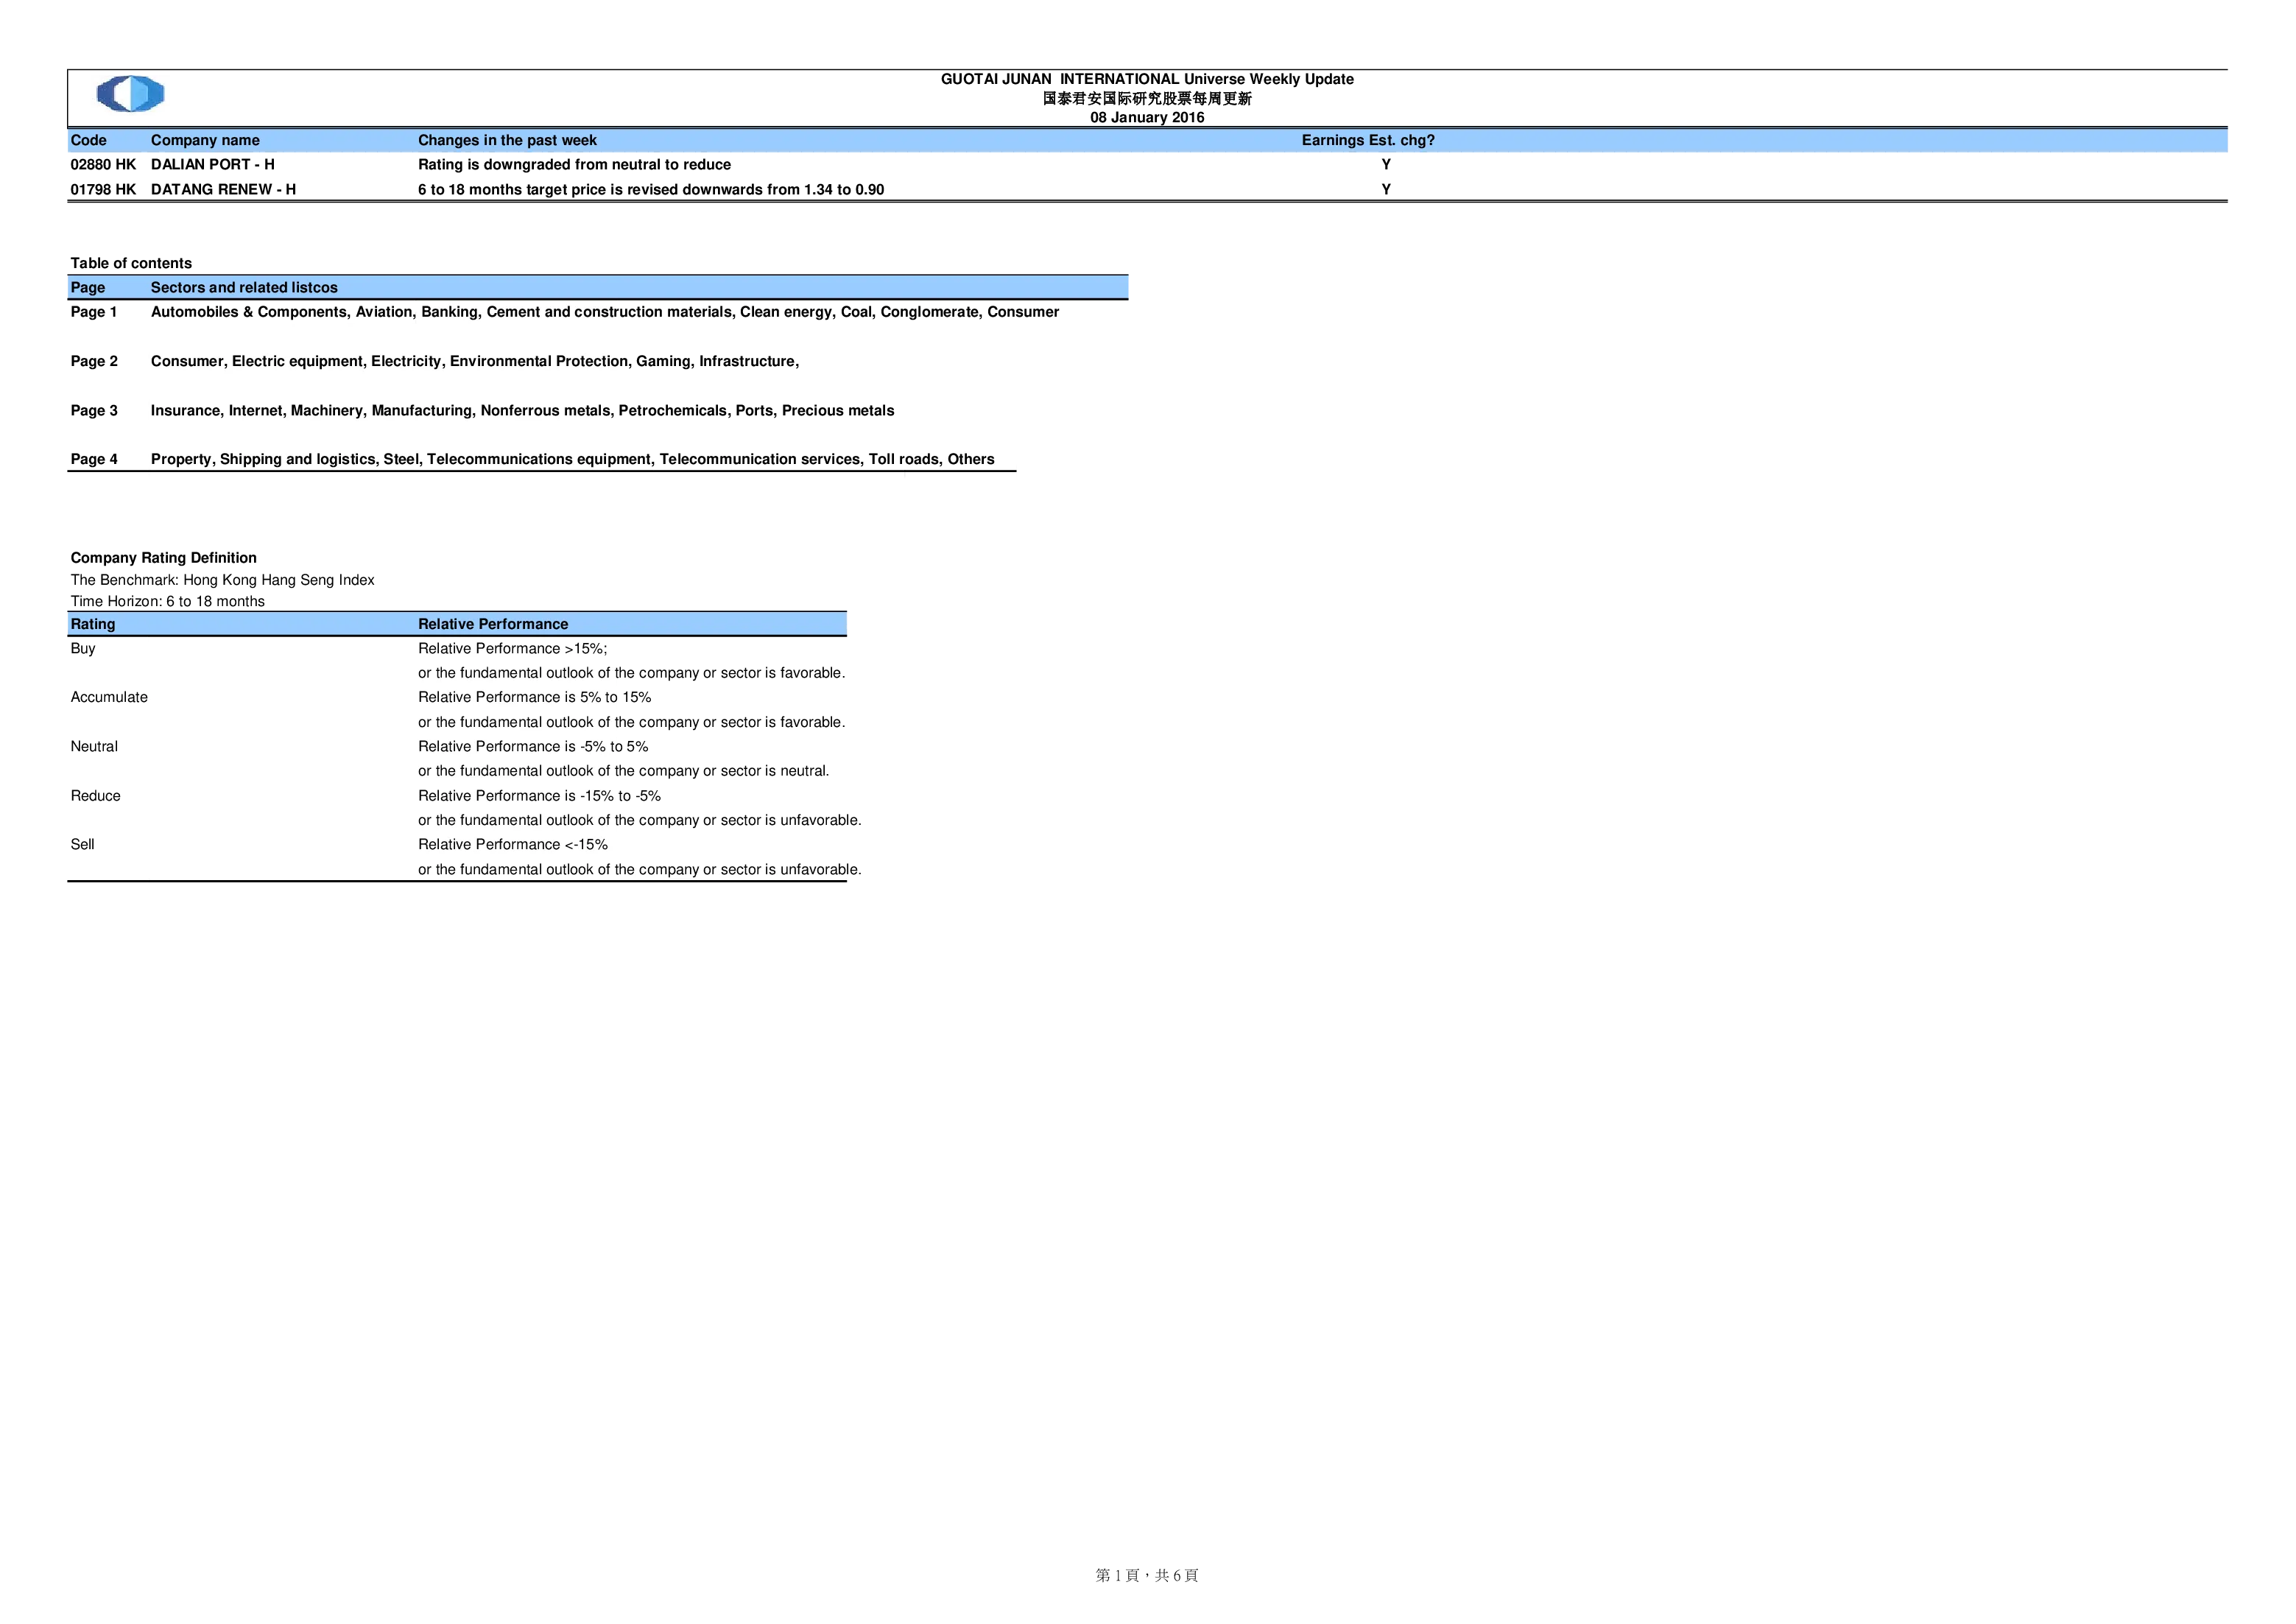Click 'Time Horizon: 6 to 18 months'

point(167,601)
